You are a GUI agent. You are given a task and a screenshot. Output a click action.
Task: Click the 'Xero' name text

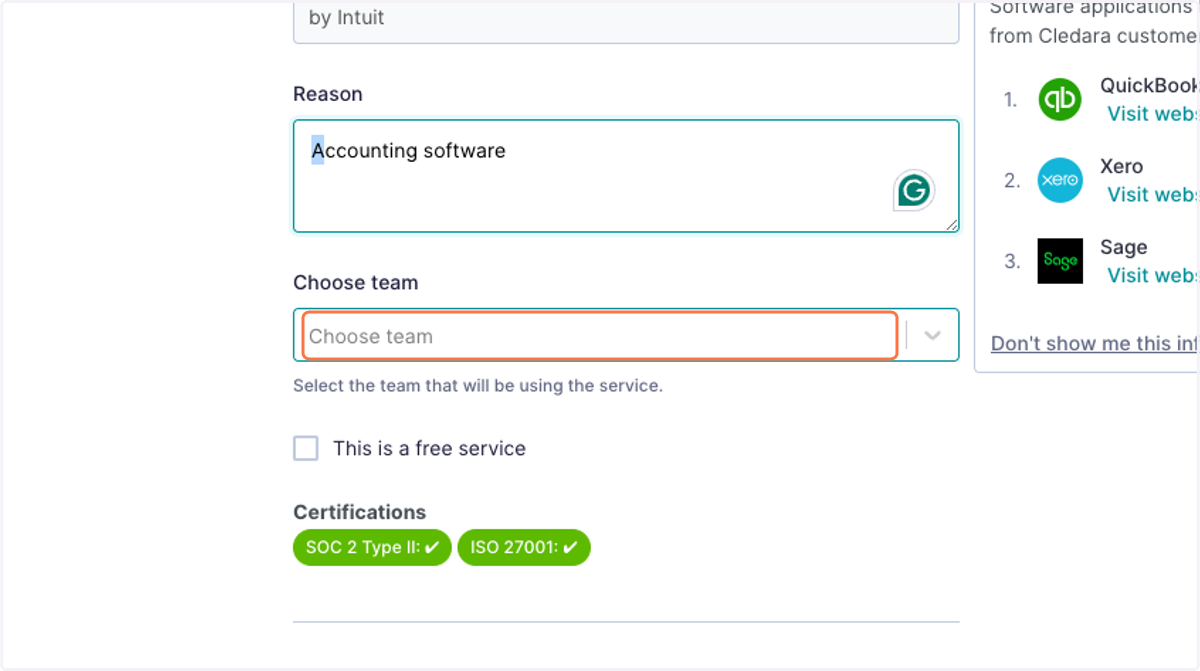pyautogui.click(x=1121, y=166)
